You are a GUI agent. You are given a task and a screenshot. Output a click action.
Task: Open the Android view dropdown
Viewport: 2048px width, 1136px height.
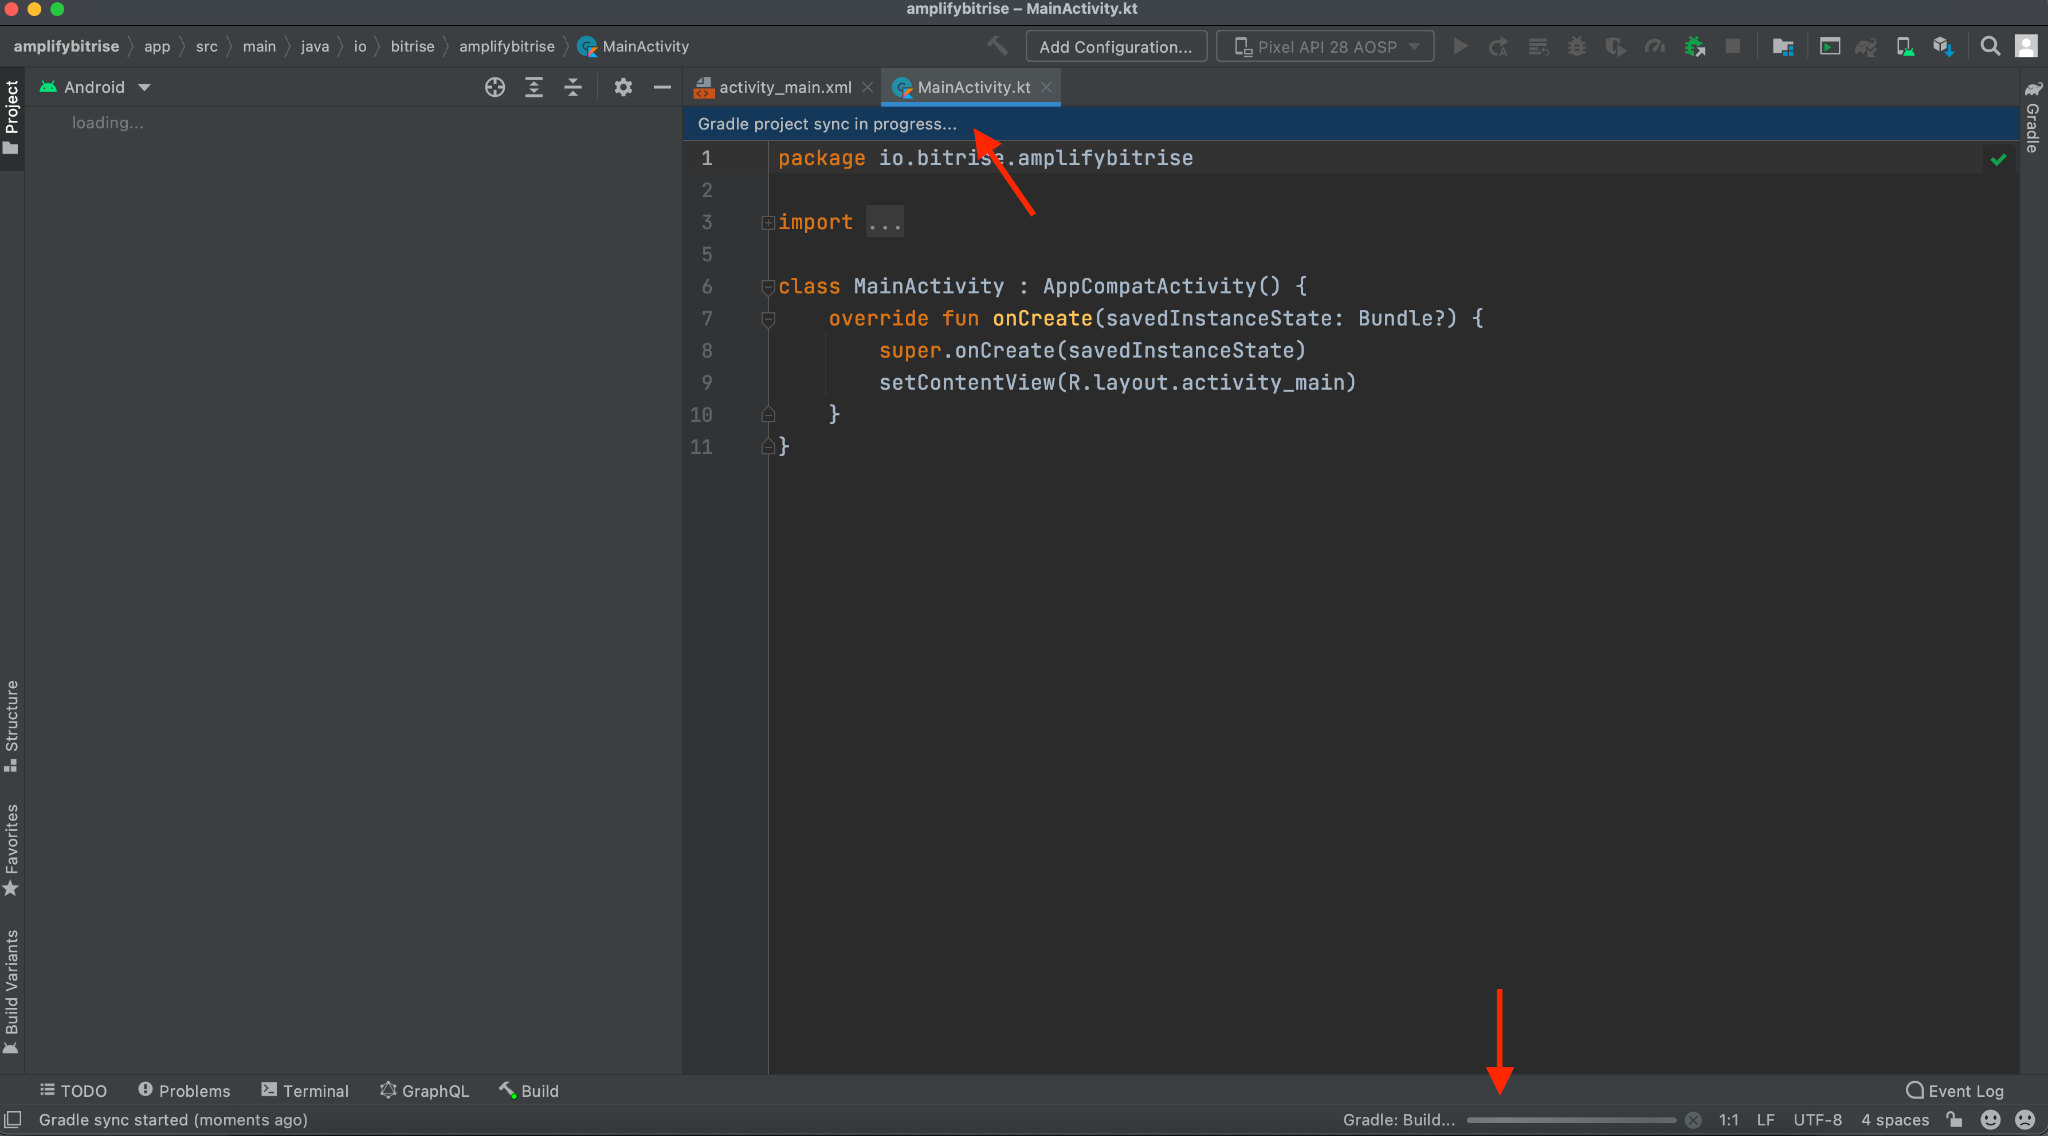[95, 87]
